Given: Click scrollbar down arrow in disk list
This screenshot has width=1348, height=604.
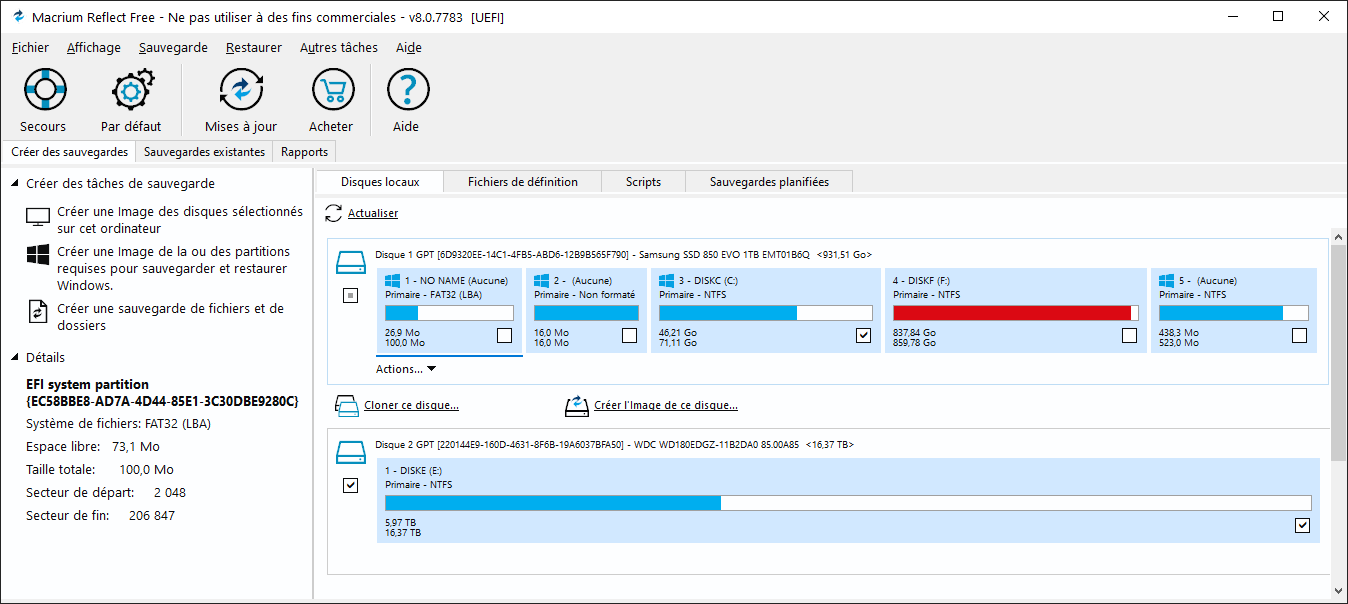Looking at the screenshot, I should pyautogui.click(x=1338, y=592).
